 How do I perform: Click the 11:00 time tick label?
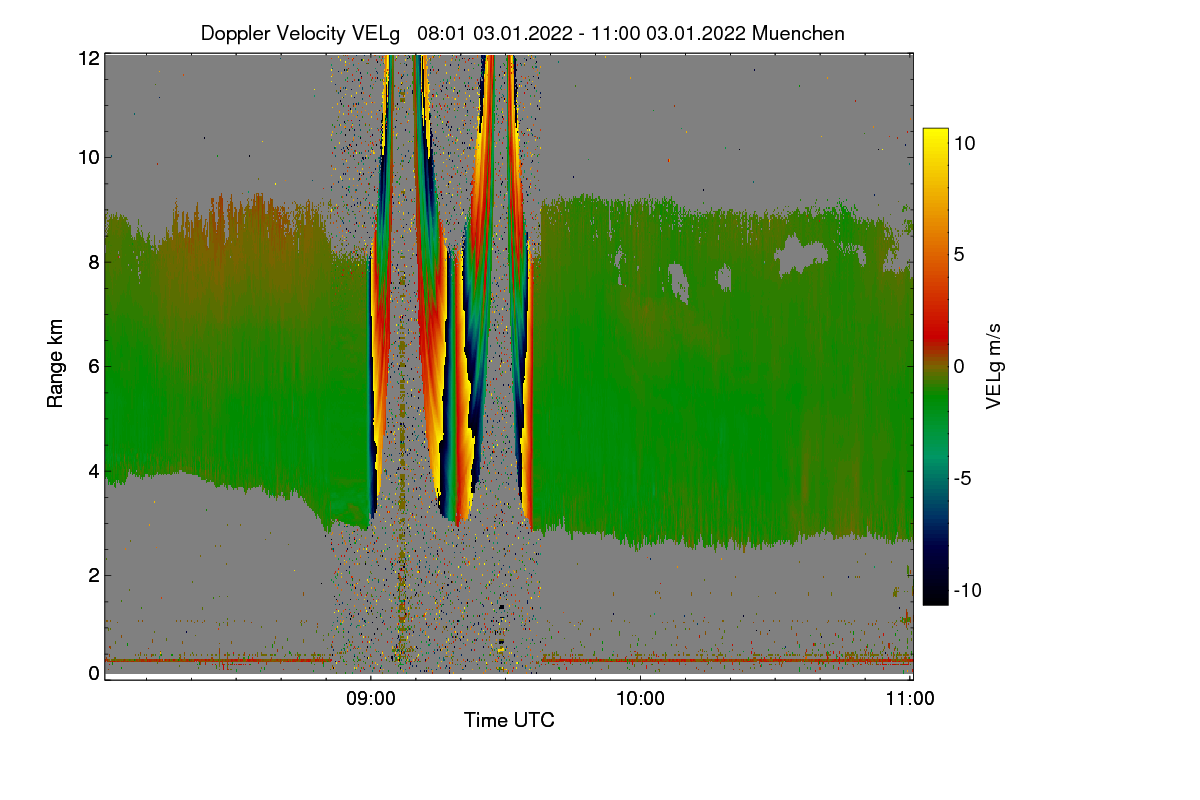pyautogui.click(x=910, y=699)
